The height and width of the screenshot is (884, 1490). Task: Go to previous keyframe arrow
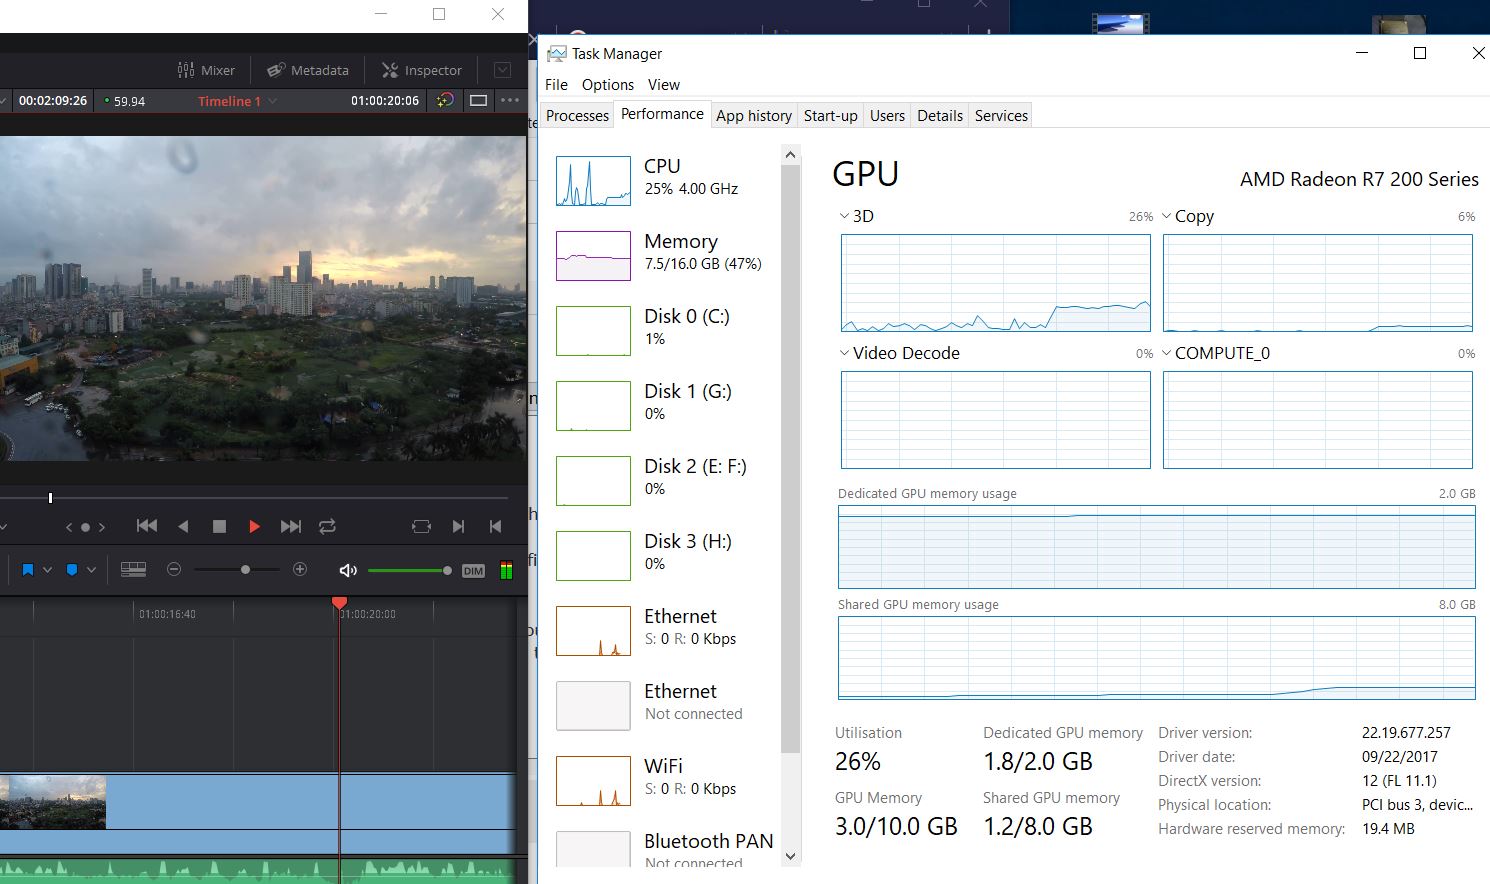[x=69, y=527]
